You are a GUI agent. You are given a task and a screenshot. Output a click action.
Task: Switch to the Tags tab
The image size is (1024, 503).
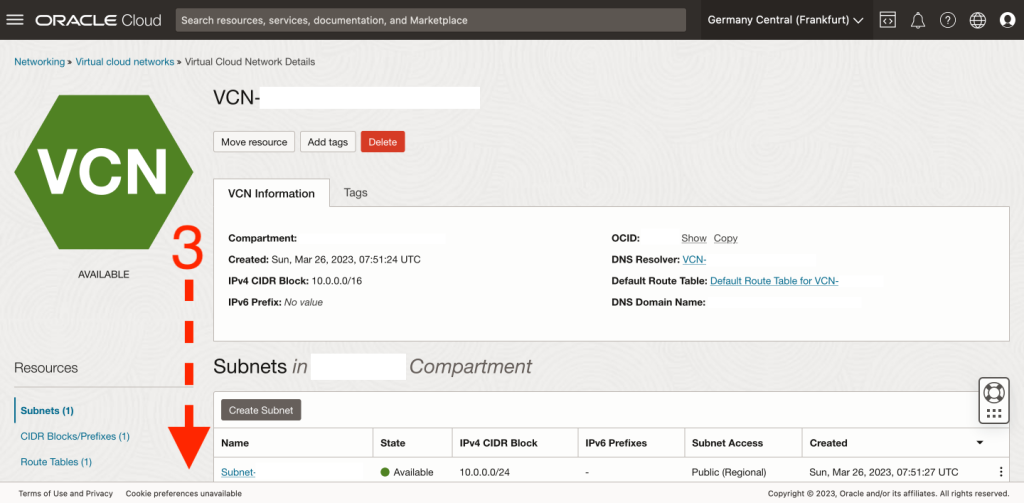[355, 192]
